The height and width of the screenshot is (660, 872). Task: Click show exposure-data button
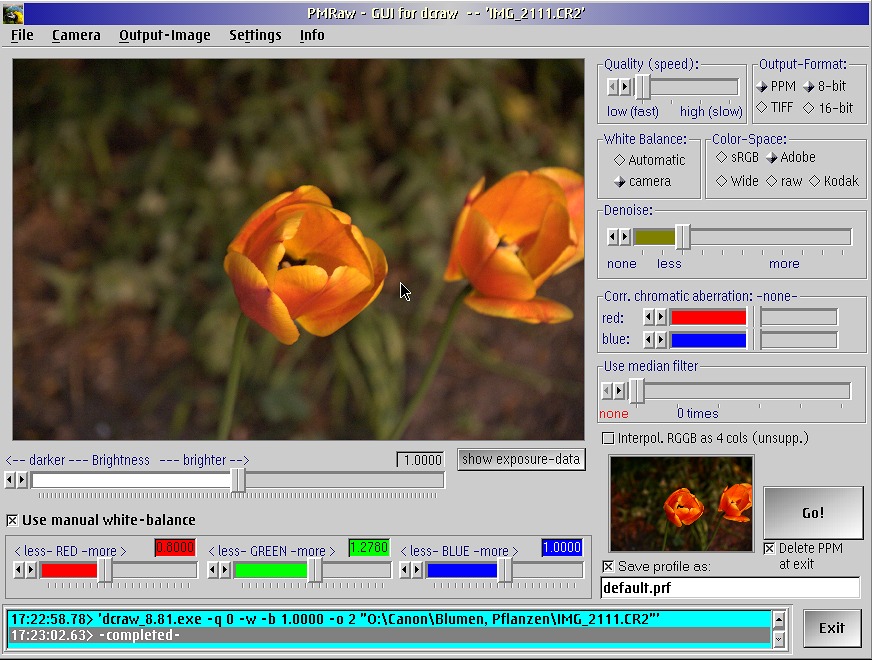(521, 460)
